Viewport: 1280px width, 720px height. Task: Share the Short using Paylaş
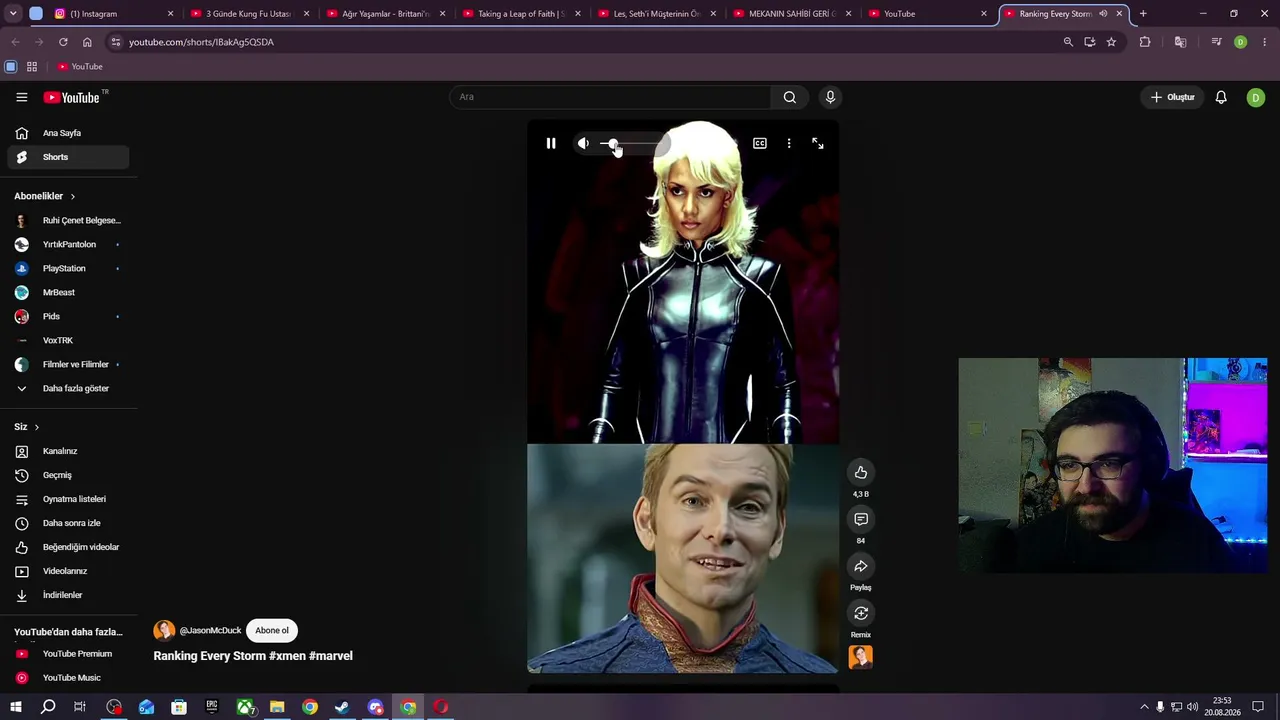click(x=861, y=566)
